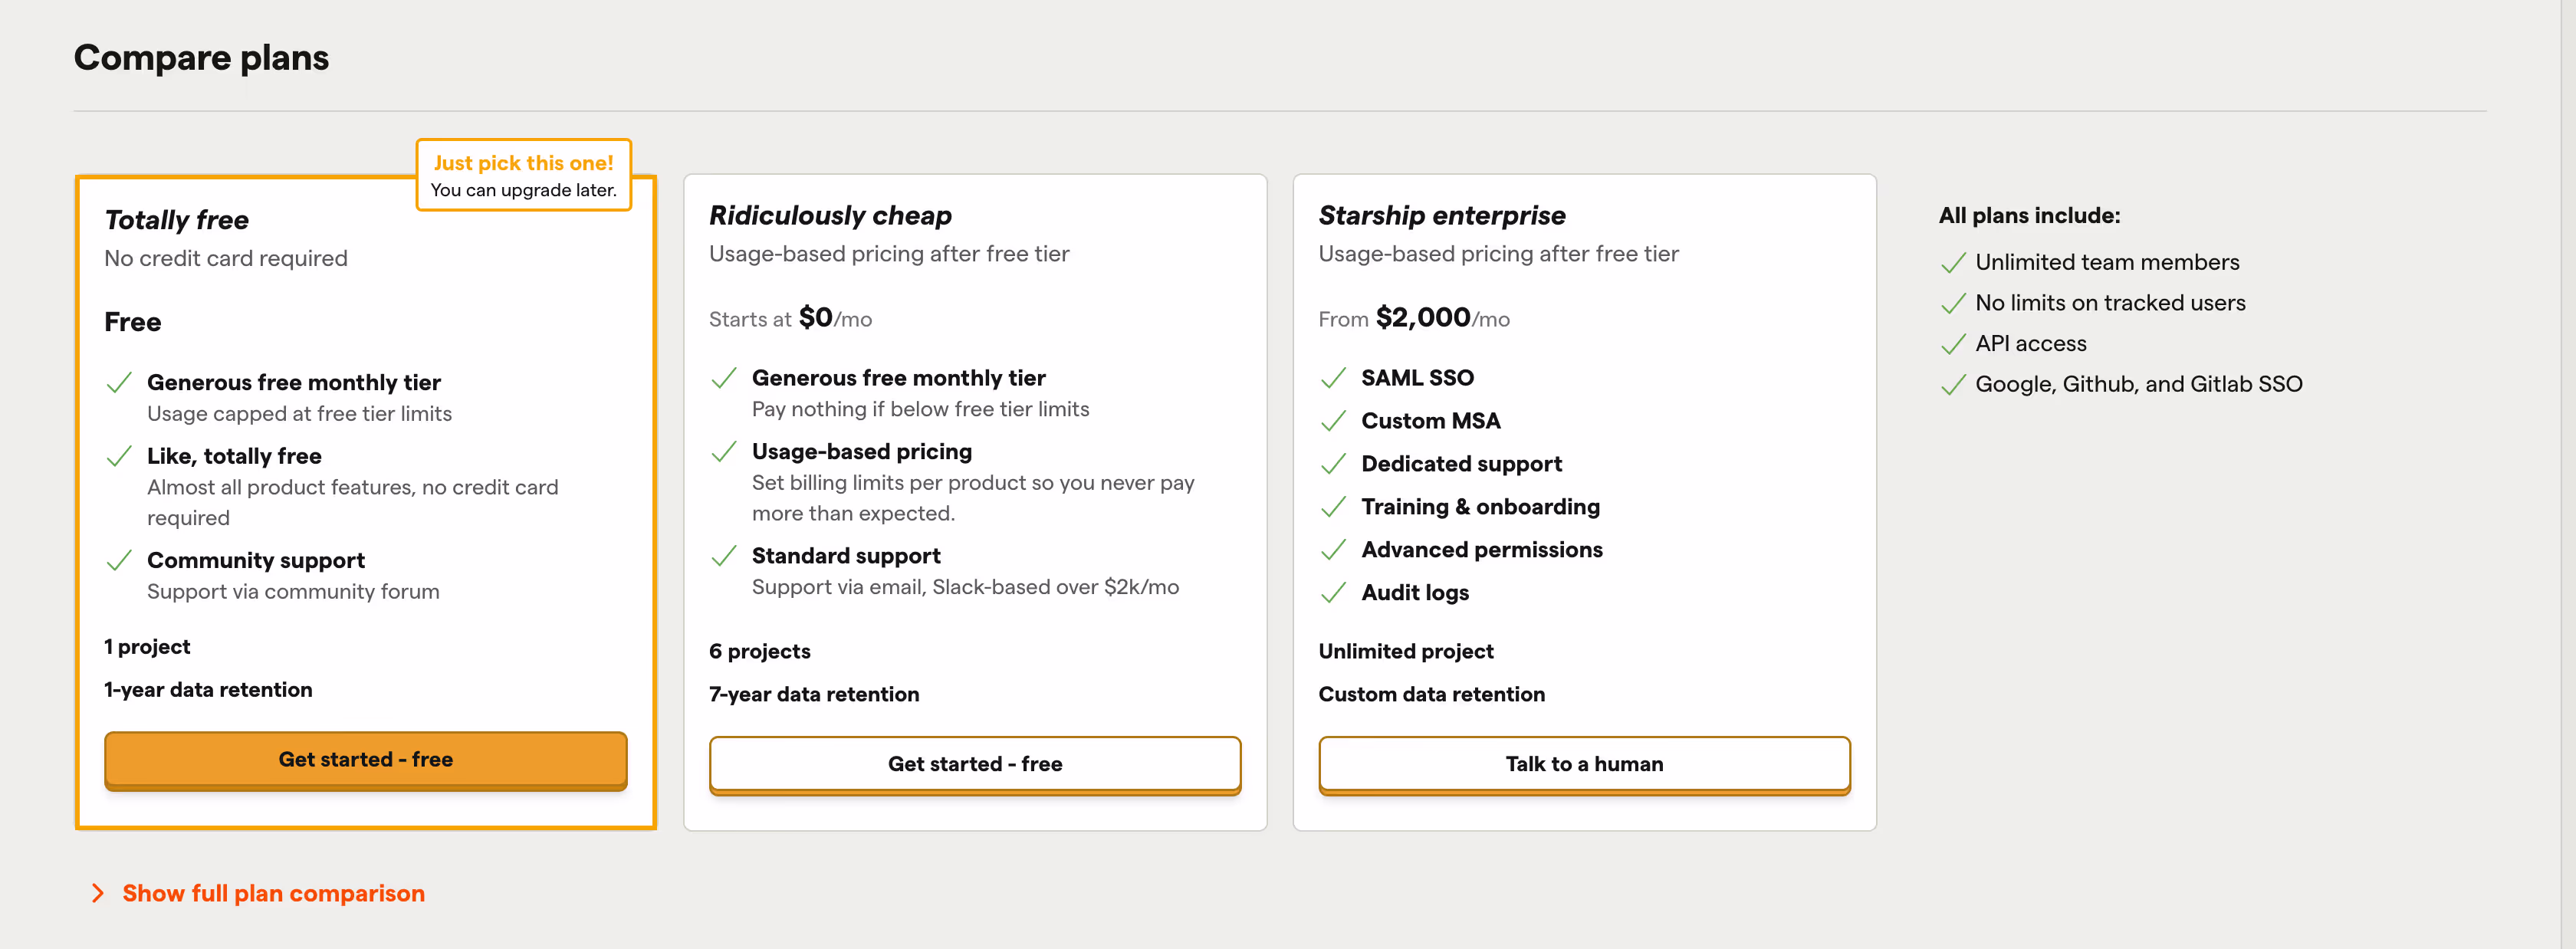Screen dimensions: 2576x949
Task: Click checkmark beside Training & onboarding
Action: (1332, 507)
